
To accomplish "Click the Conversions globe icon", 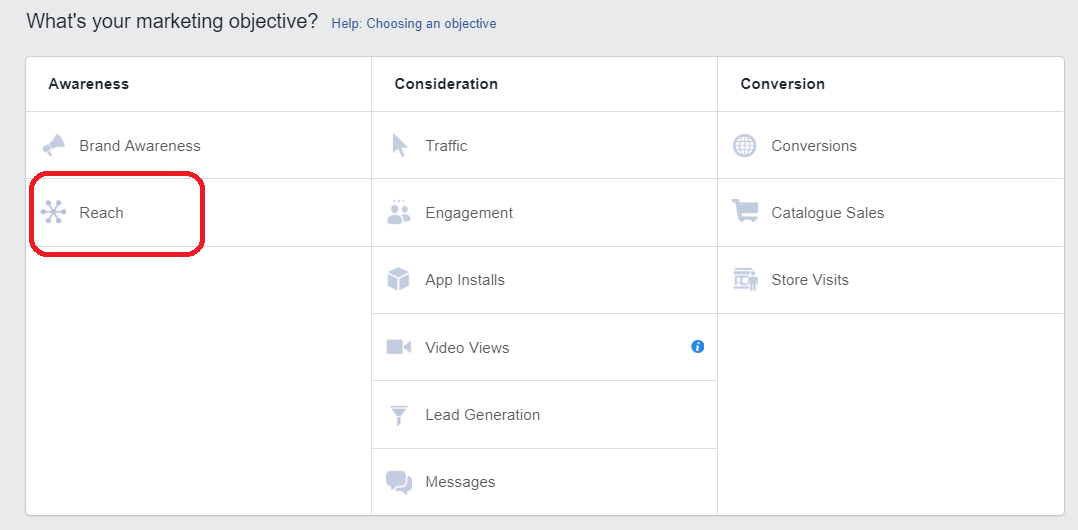I will click(x=745, y=145).
